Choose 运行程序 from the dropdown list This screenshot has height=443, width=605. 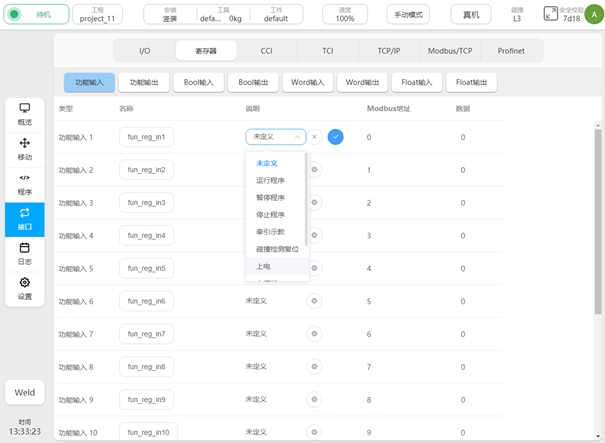(270, 180)
